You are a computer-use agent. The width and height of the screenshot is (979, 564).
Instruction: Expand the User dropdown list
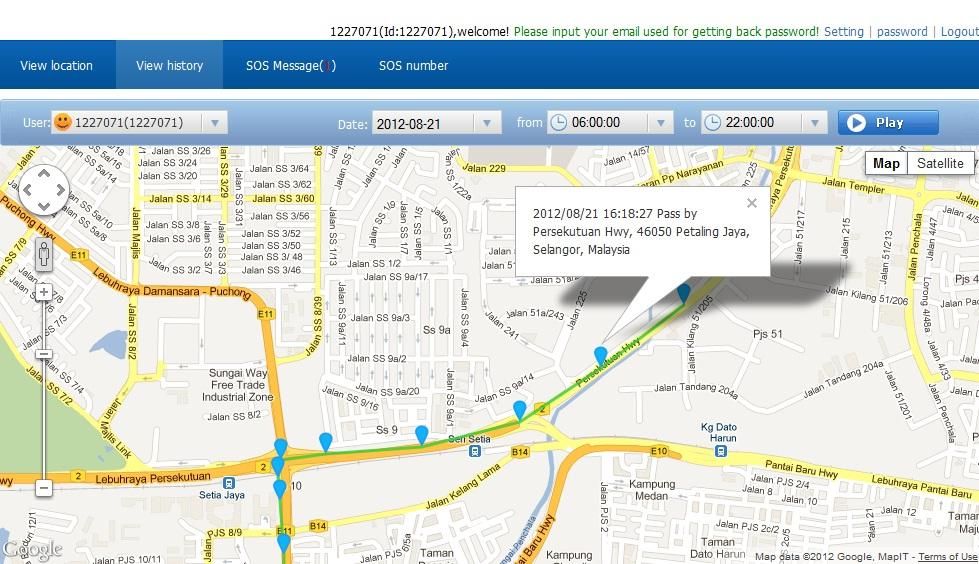pos(215,123)
